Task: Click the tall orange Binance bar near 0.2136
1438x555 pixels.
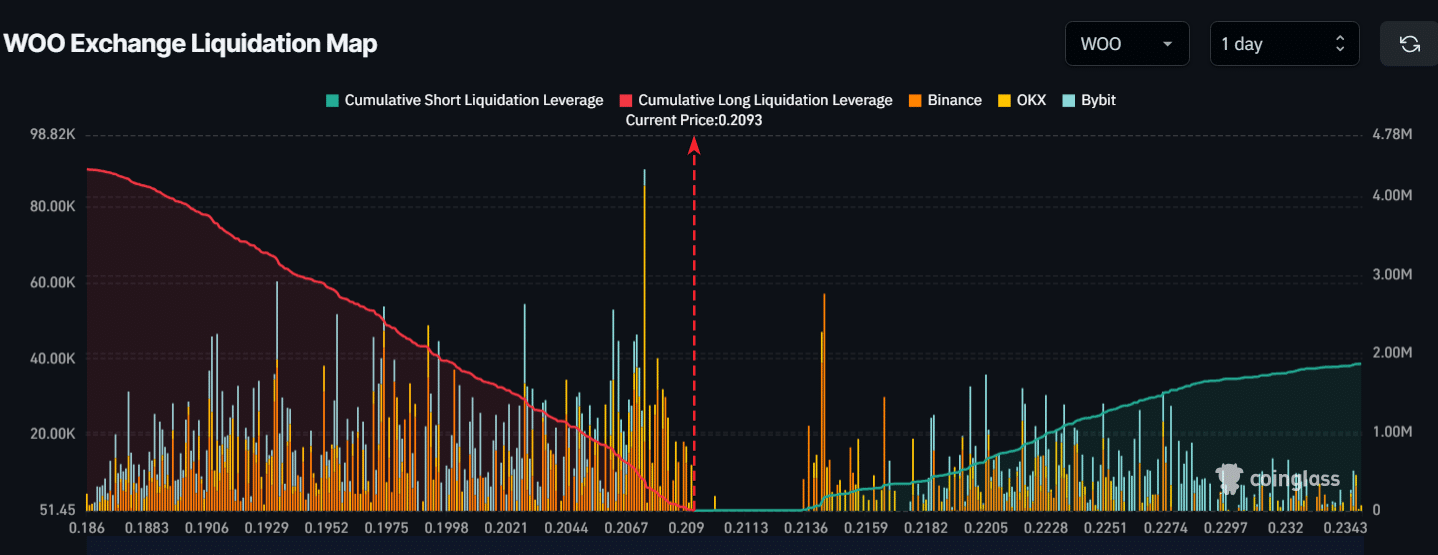Action: pos(823,402)
